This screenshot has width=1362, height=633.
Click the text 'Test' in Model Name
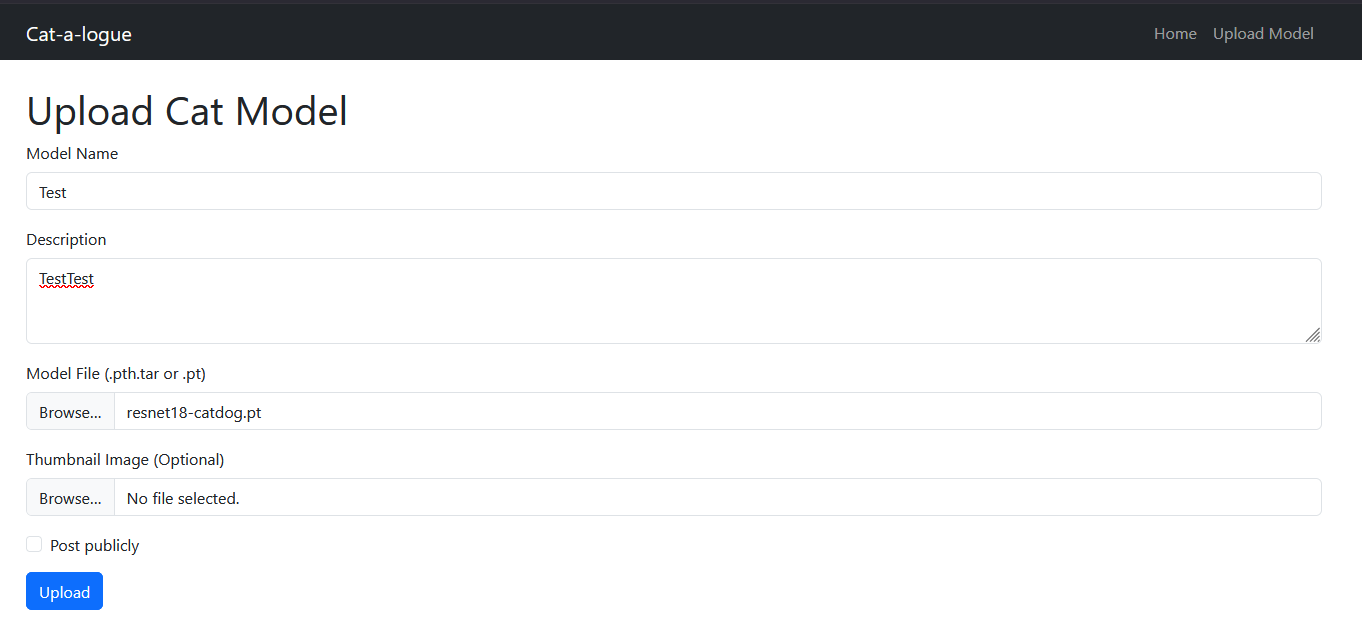(x=53, y=193)
